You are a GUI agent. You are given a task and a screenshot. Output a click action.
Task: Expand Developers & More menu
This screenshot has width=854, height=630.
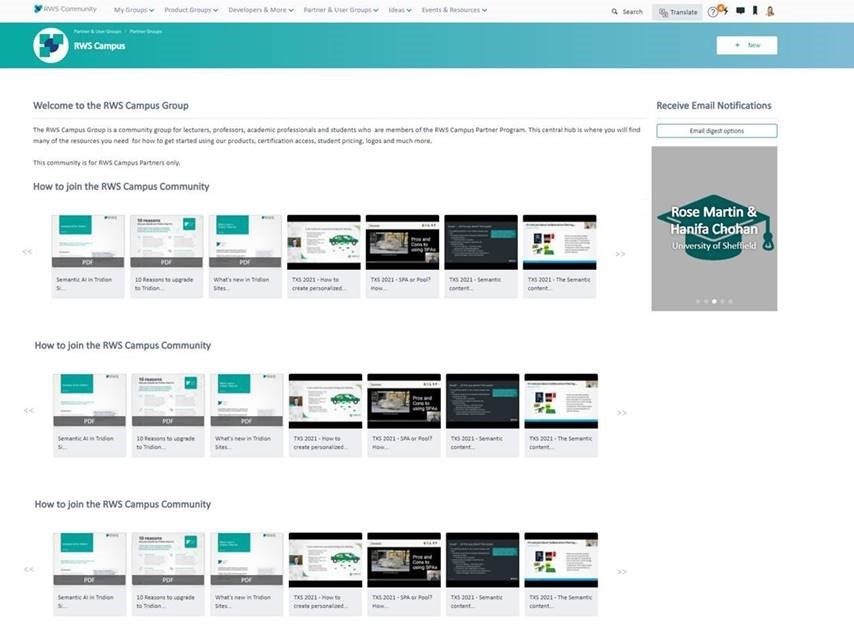[261, 10]
